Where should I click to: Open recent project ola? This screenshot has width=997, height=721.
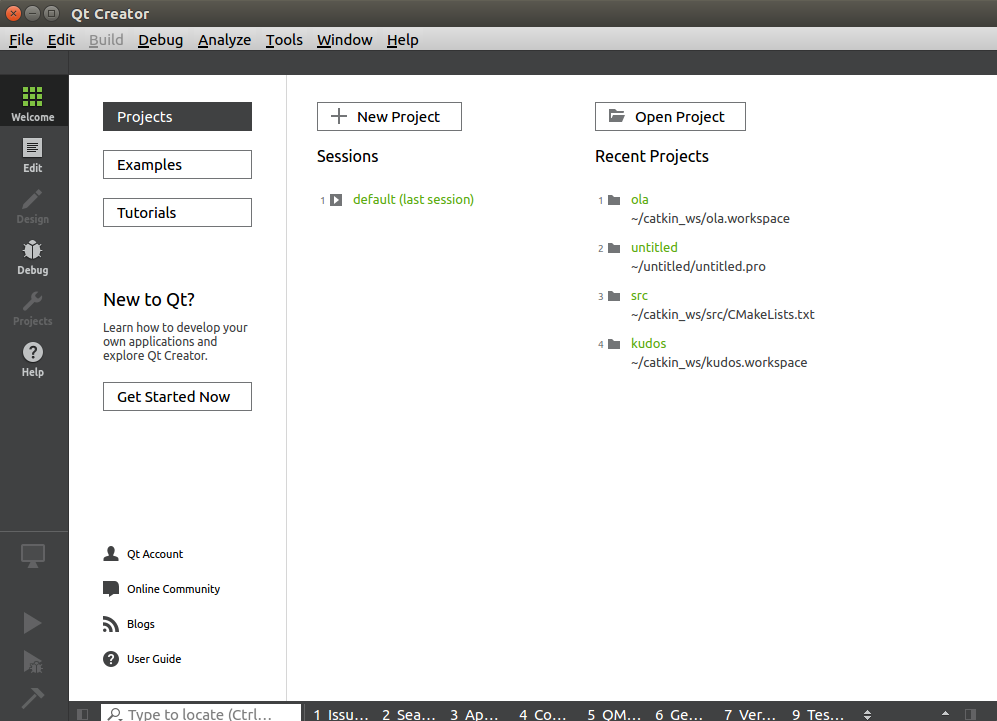(640, 200)
